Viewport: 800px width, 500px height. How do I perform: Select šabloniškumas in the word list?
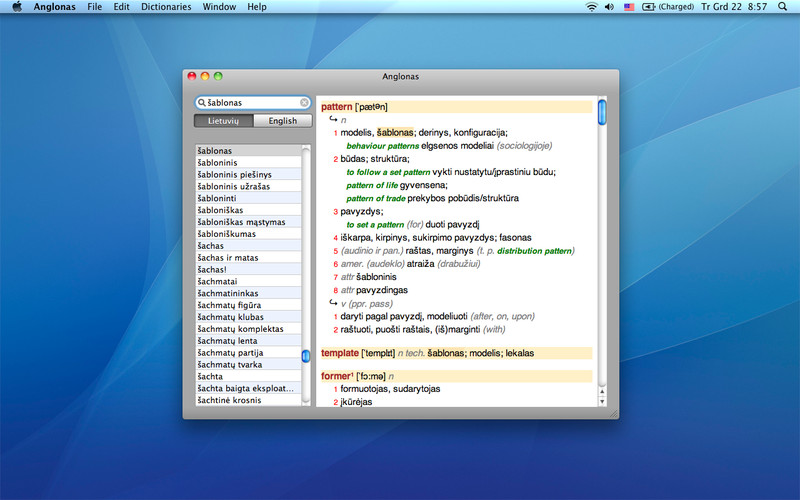248,234
